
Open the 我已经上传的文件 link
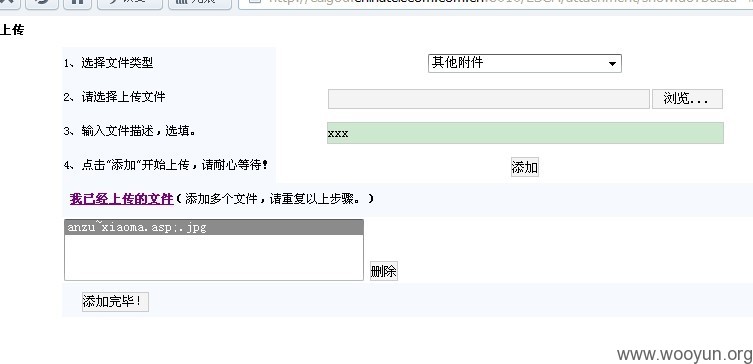coord(121,199)
